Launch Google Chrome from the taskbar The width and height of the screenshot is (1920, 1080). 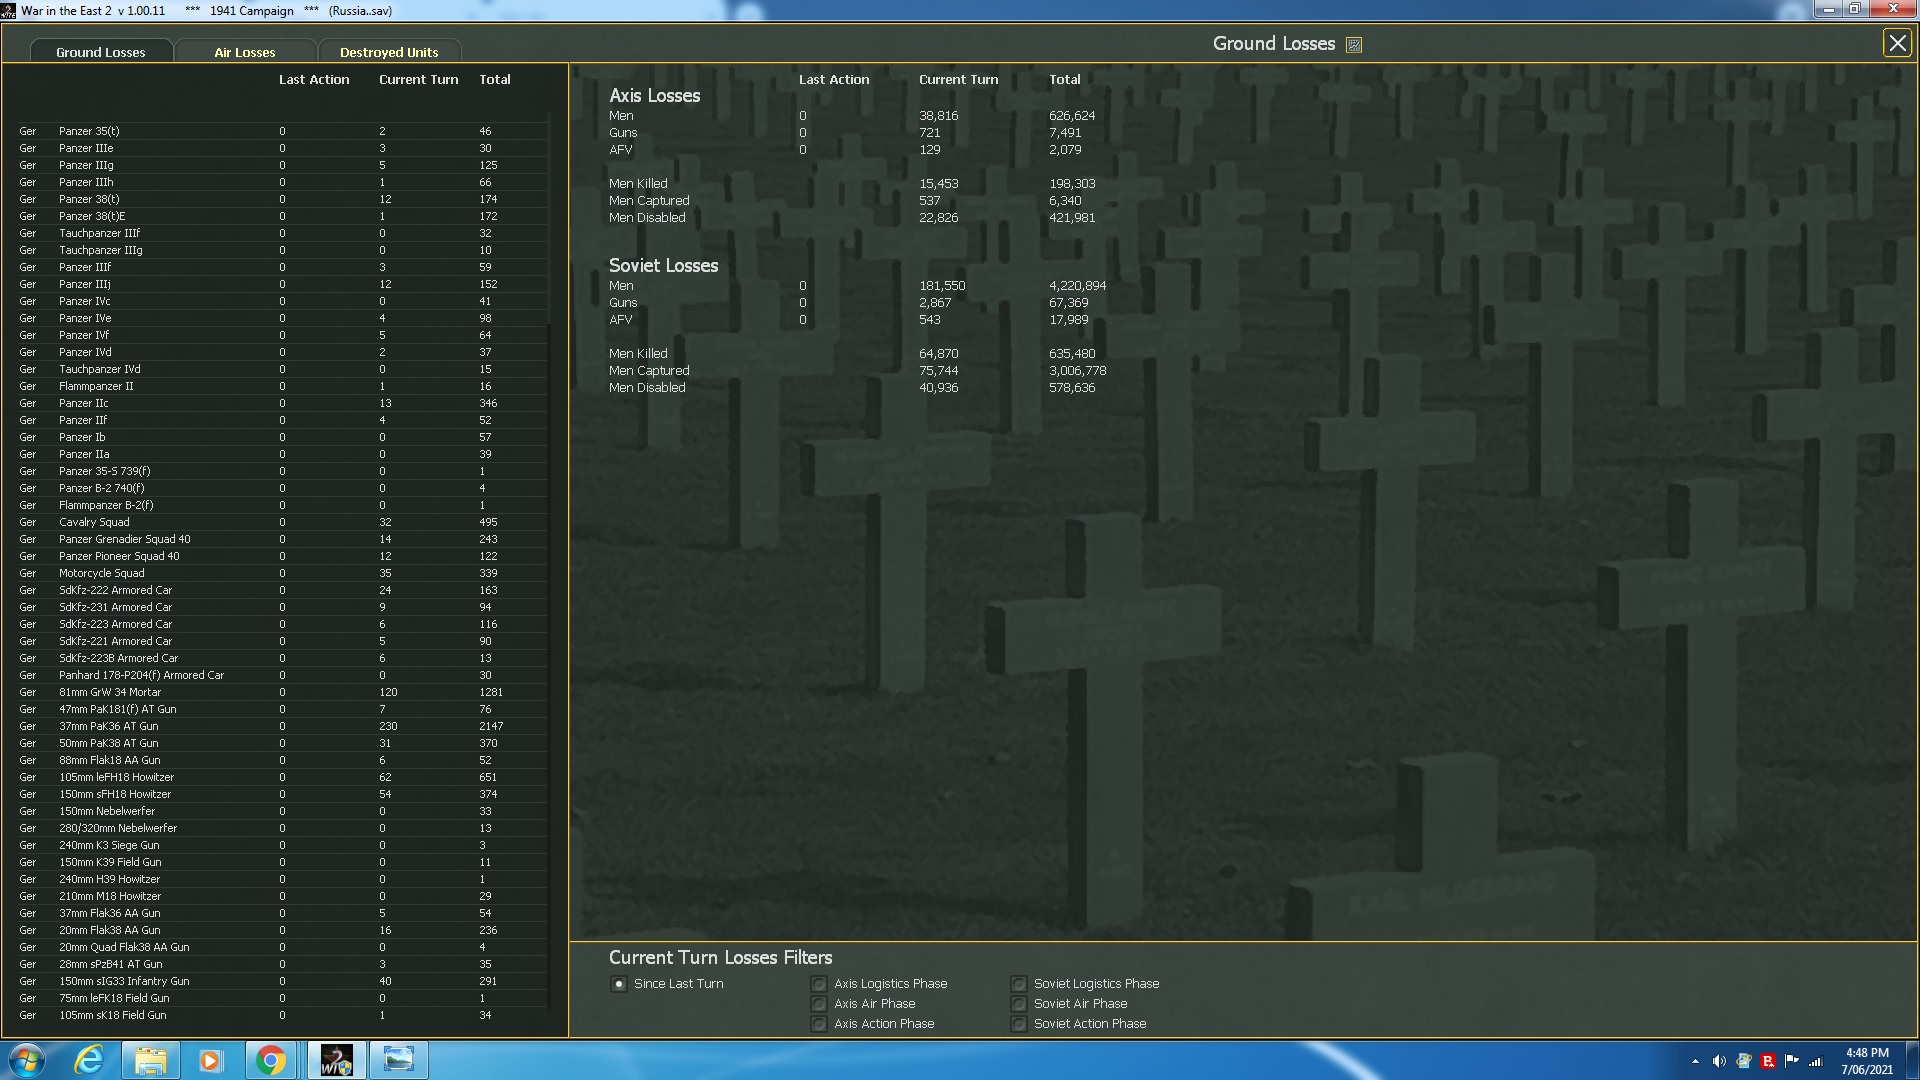270,1060
